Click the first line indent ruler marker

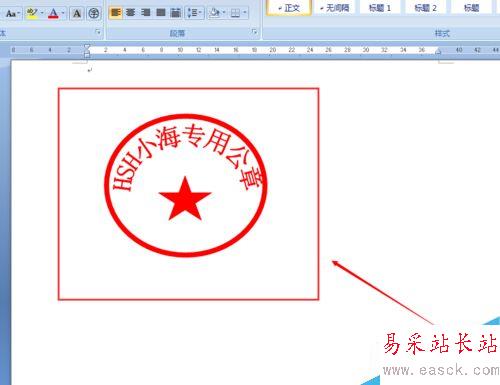tap(87, 47)
